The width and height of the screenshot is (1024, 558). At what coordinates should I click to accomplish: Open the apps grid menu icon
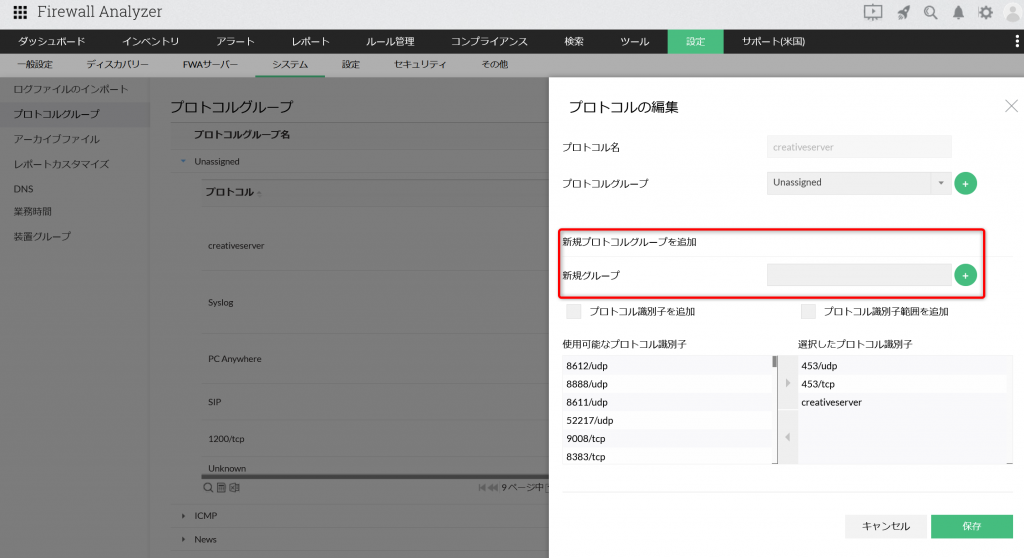click(19, 13)
